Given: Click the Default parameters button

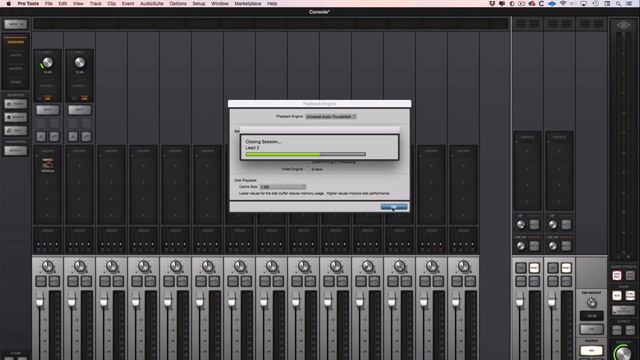Looking at the screenshot, I should pyautogui.click(x=16, y=151).
